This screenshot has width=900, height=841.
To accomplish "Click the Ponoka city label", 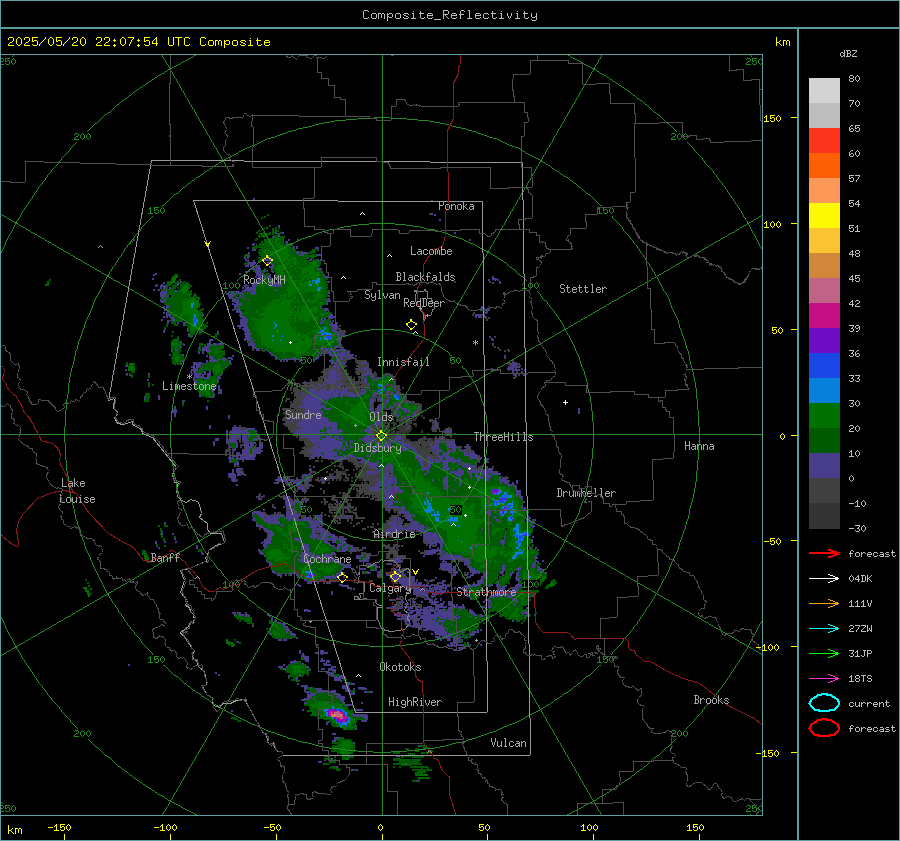I will (456, 206).
